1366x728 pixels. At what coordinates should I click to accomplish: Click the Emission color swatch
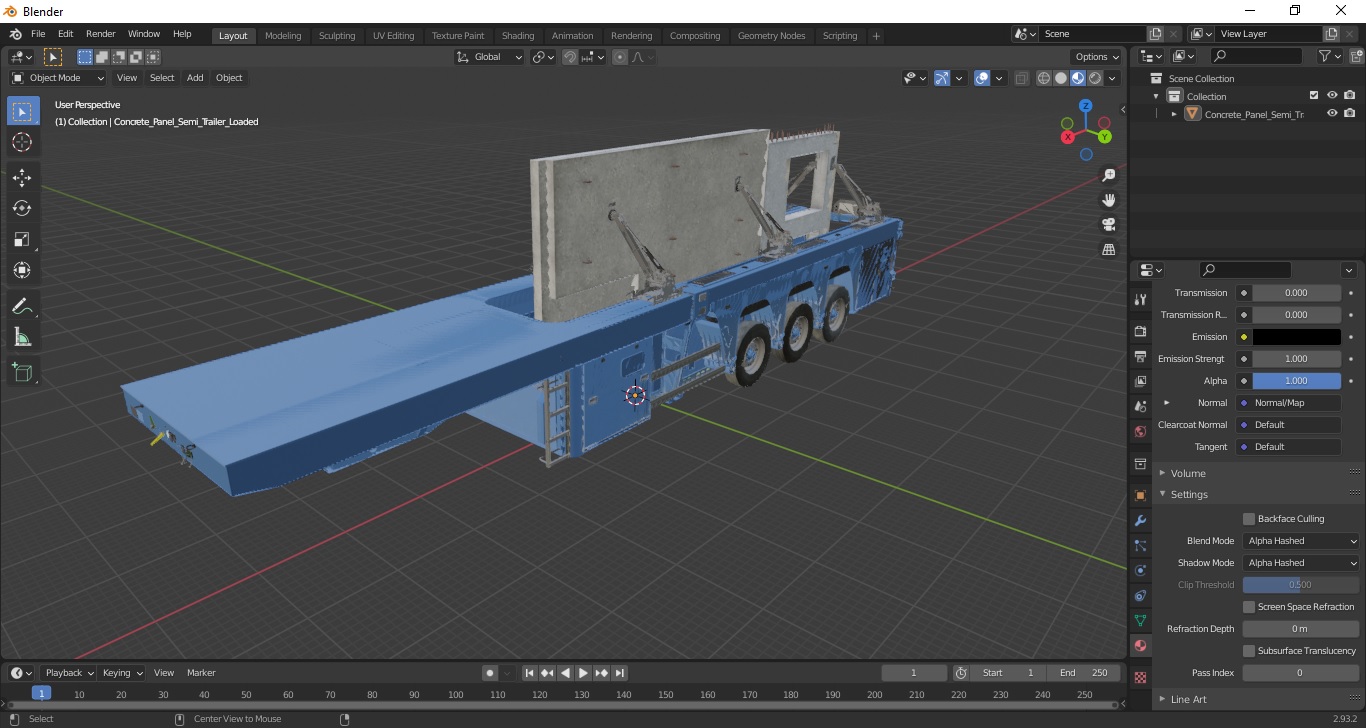pos(1296,337)
